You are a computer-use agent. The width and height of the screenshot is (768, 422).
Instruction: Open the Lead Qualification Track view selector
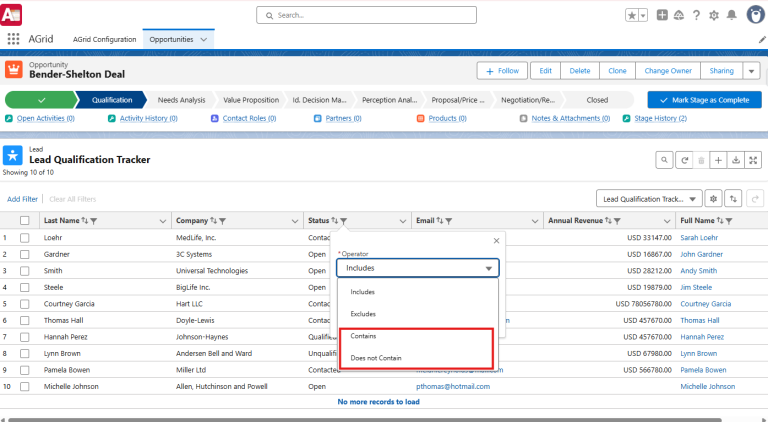point(649,199)
